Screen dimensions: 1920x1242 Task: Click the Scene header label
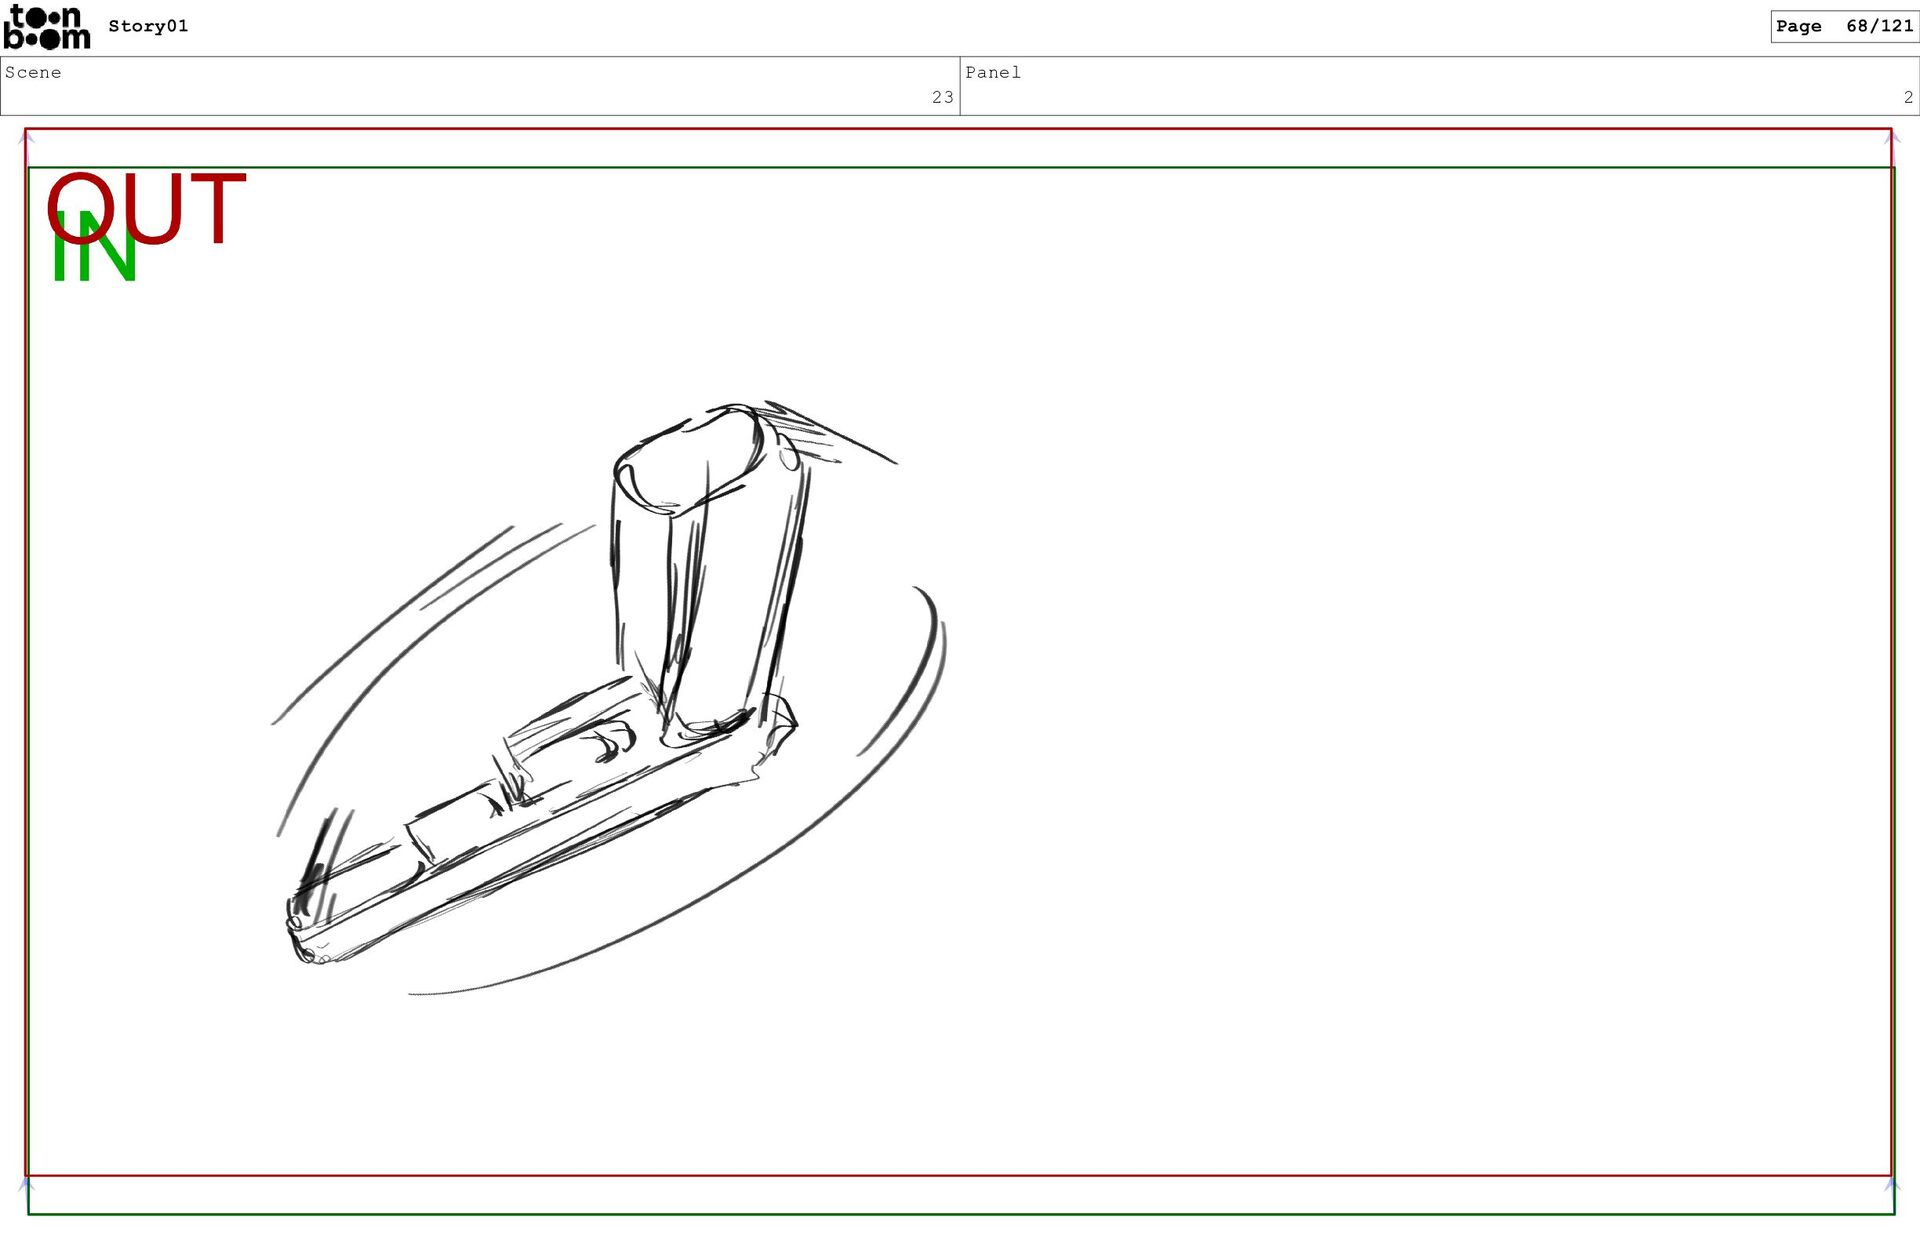point(33,73)
